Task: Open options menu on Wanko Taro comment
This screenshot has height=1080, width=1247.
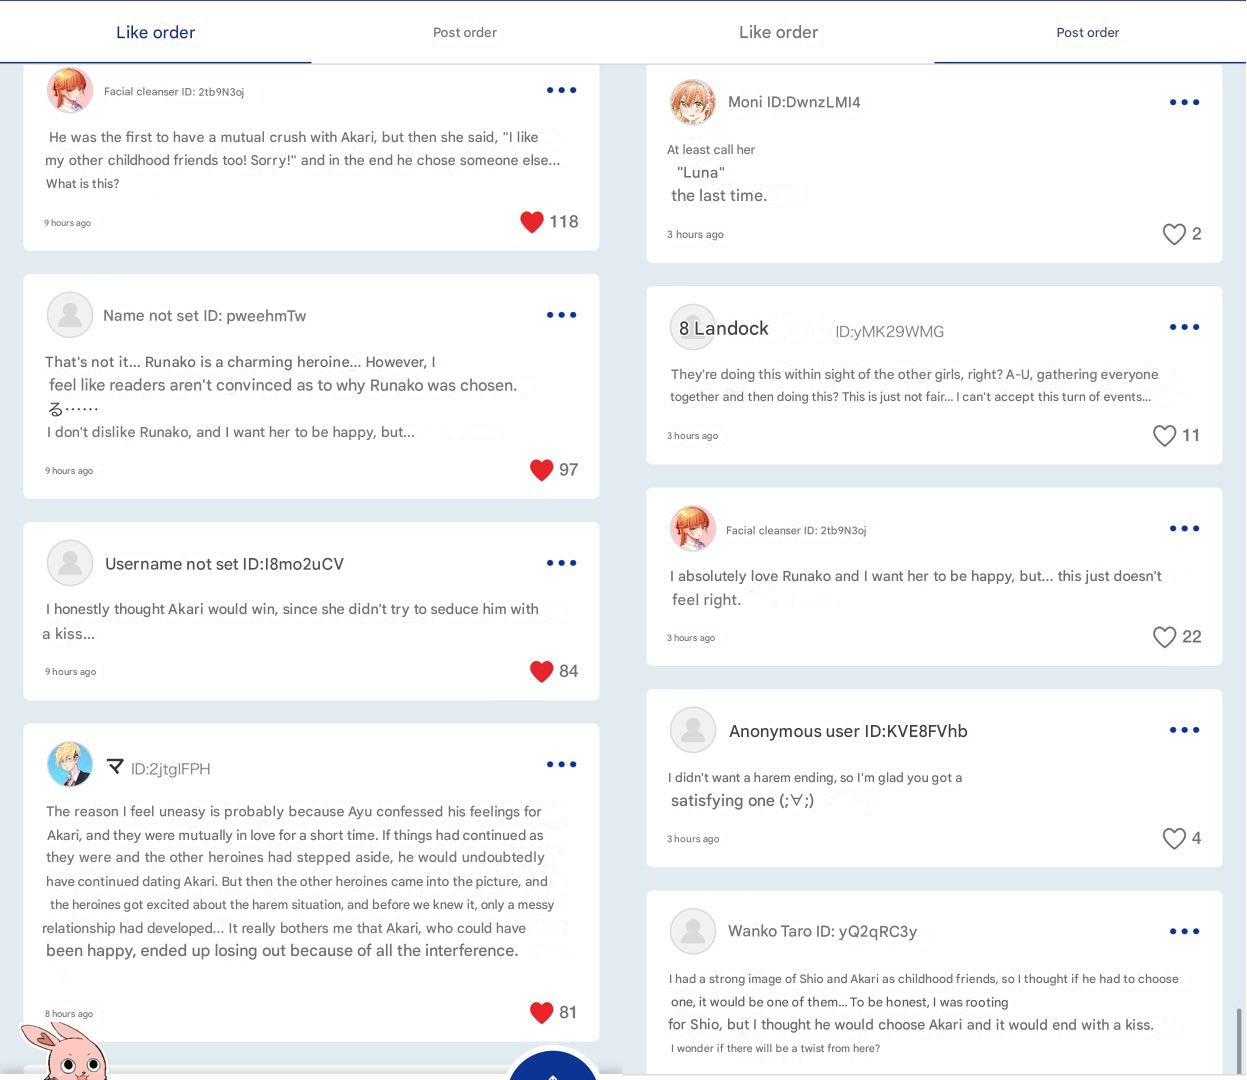Action: point(1184,931)
